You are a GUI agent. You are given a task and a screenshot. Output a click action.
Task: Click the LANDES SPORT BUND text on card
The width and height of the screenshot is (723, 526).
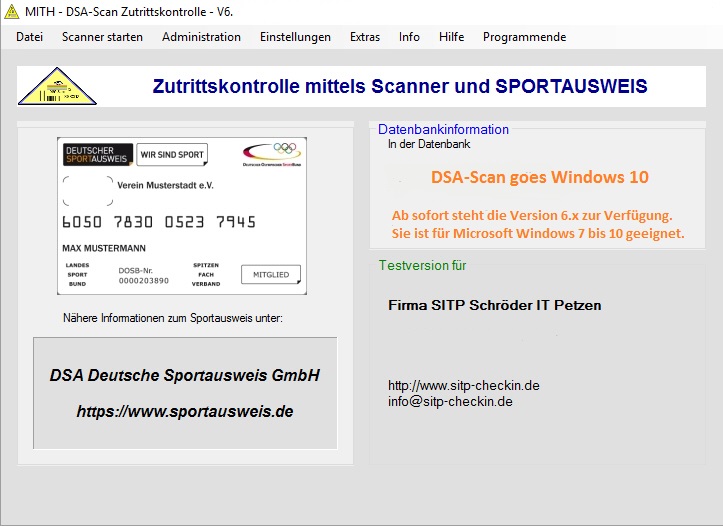[77, 275]
